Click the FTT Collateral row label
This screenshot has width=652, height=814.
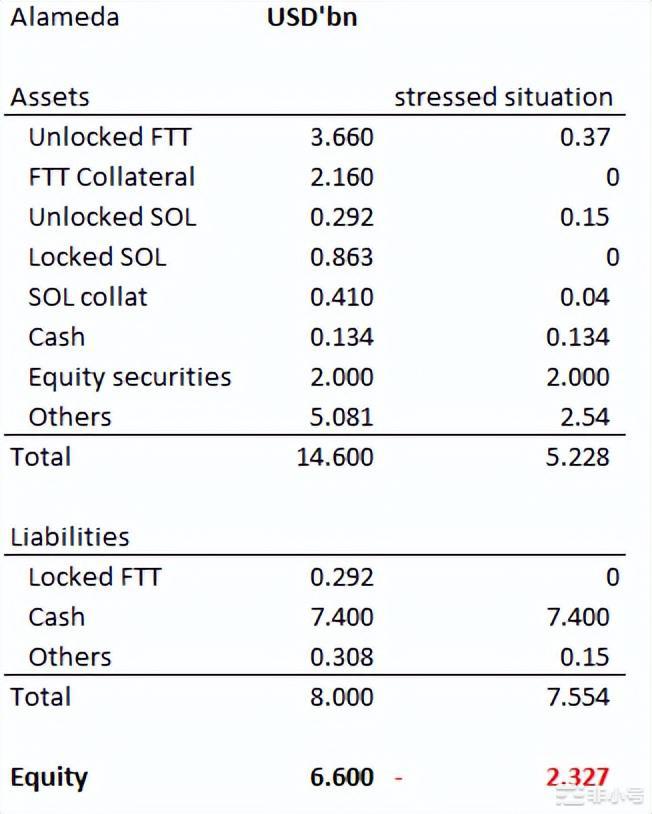point(111,177)
